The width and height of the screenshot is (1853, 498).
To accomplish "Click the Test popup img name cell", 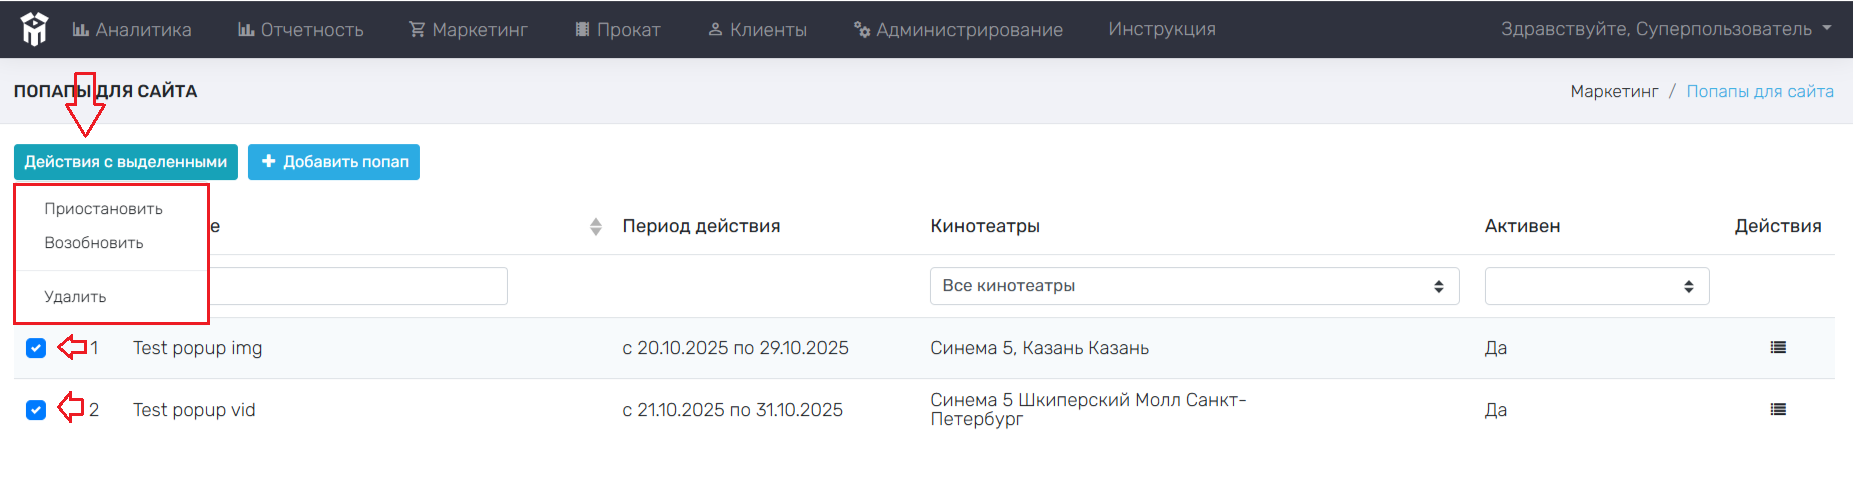I will (x=198, y=348).
